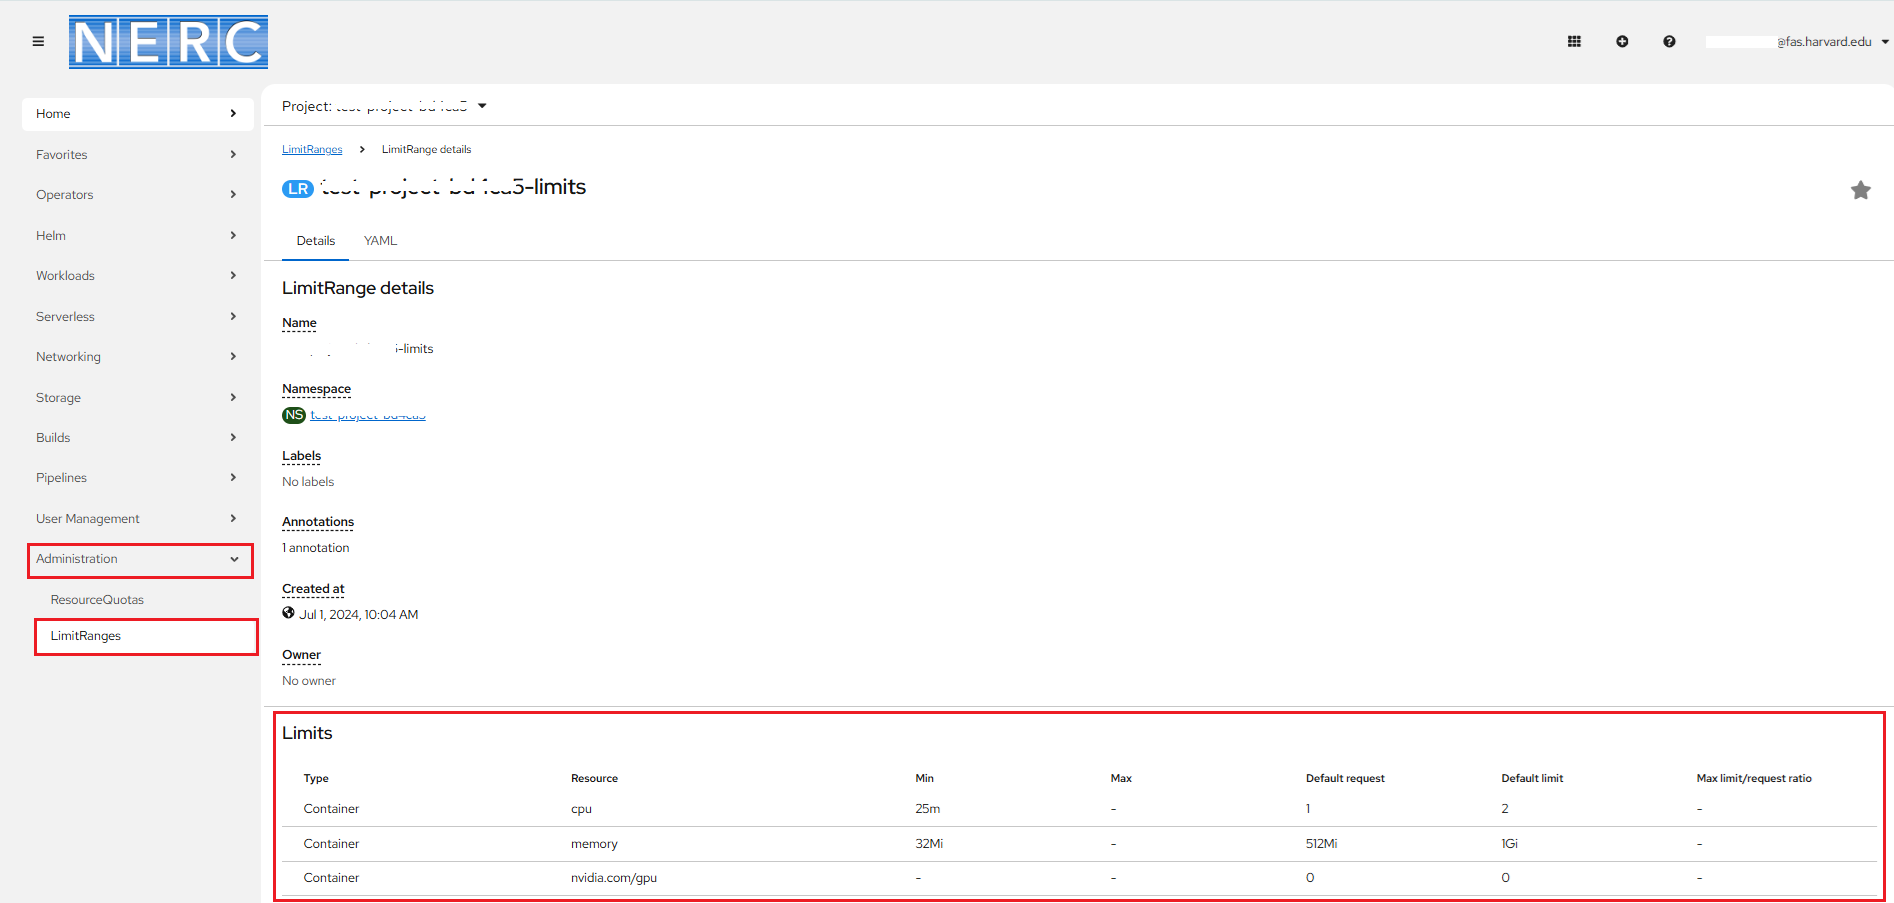The image size is (1894, 903).
Task: Click the NERC logo
Action: tap(168, 42)
